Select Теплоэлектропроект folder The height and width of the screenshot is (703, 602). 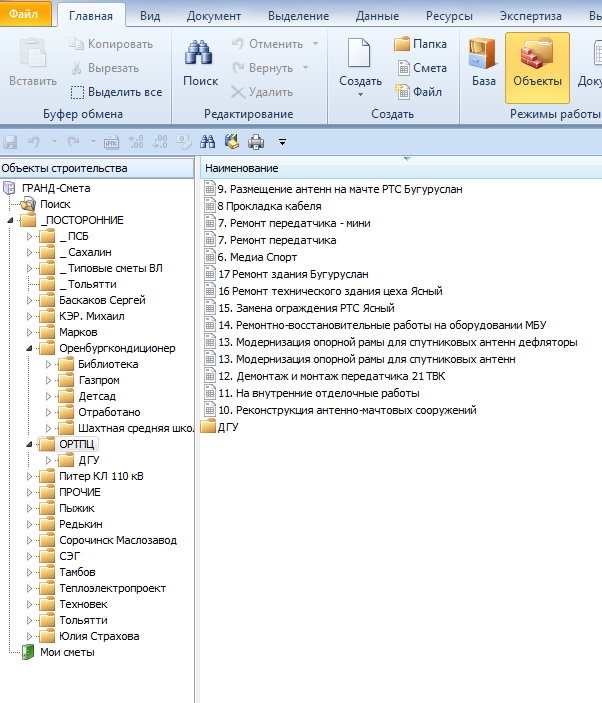[x=113, y=588]
